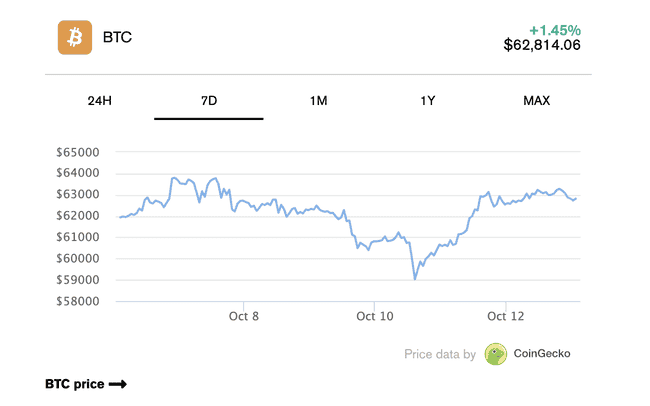Select the 7D chart tab

click(209, 100)
